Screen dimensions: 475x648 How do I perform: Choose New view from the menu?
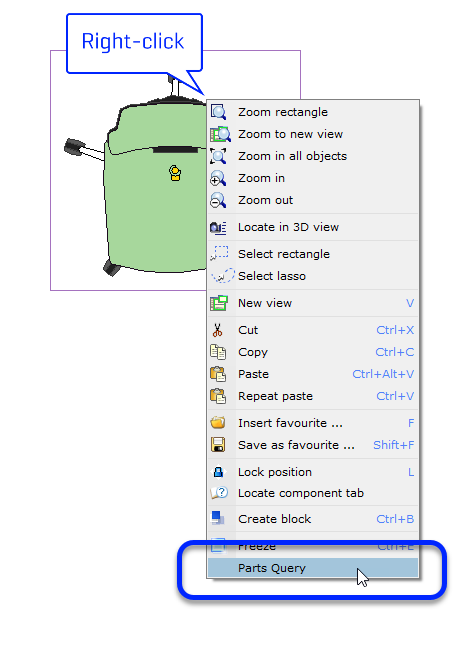pyautogui.click(x=313, y=303)
